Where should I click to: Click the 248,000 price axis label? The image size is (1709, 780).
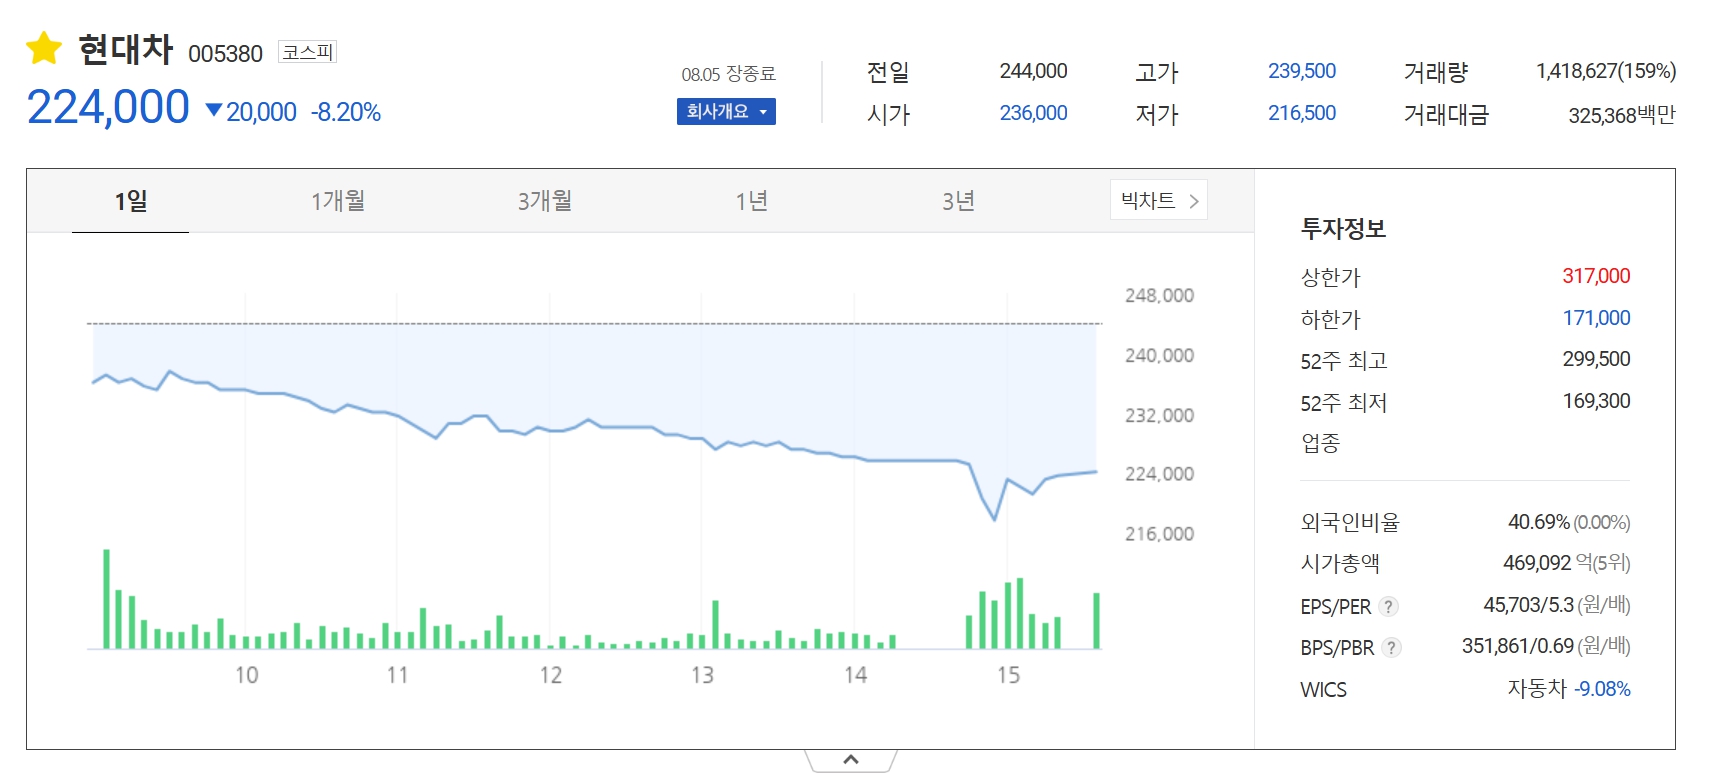tap(1159, 296)
